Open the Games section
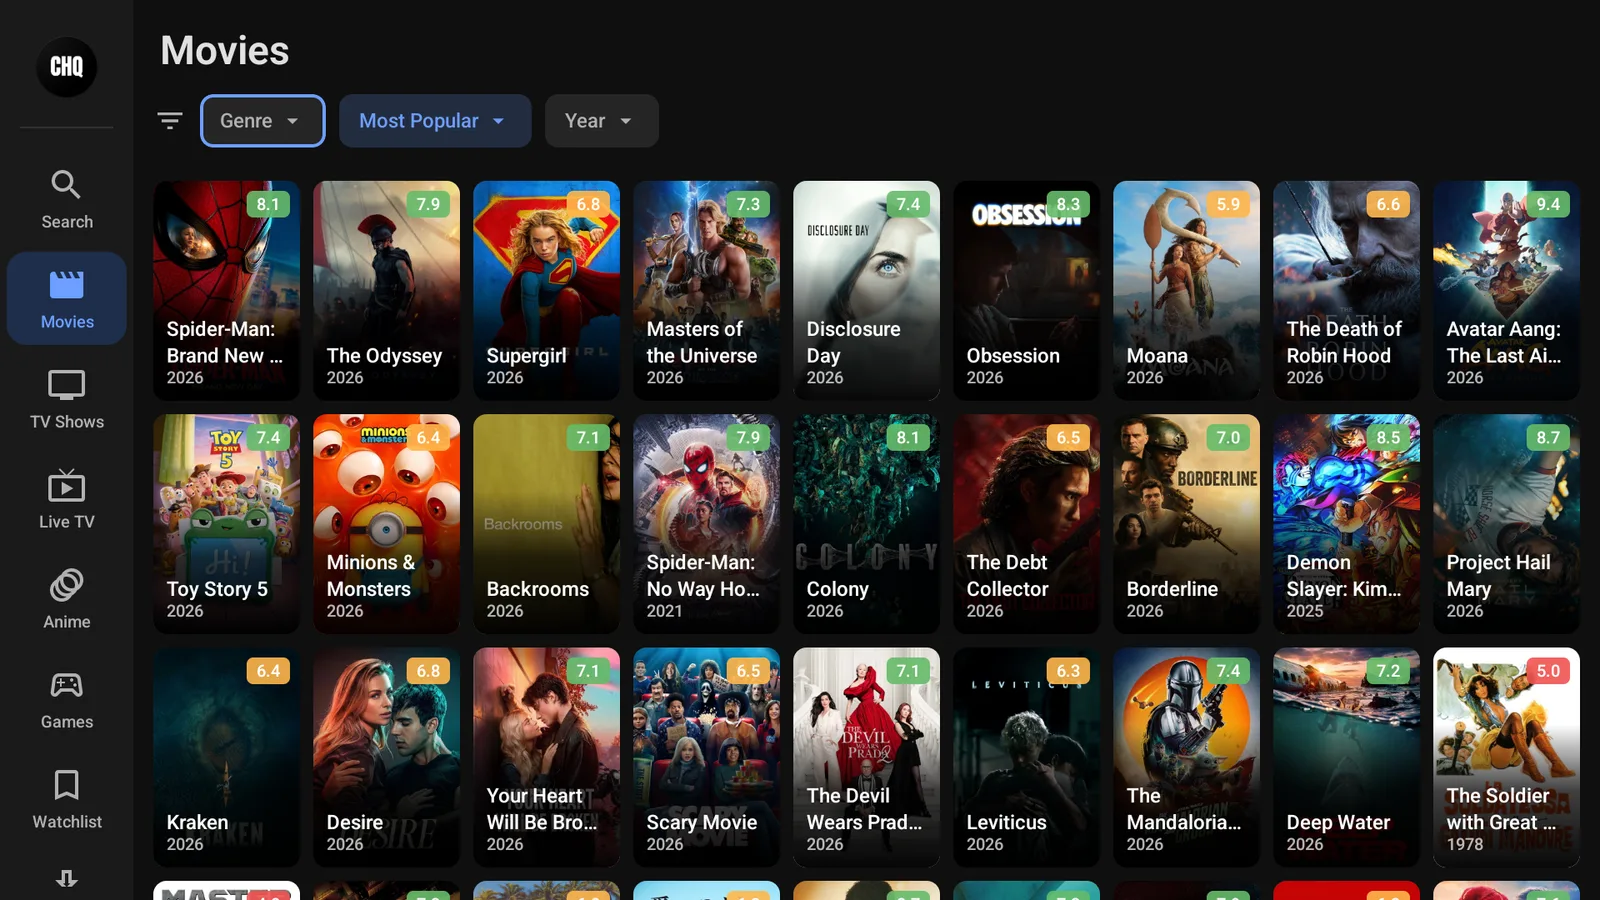Viewport: 1600px width, 900px height. click(x=67, y=699)
